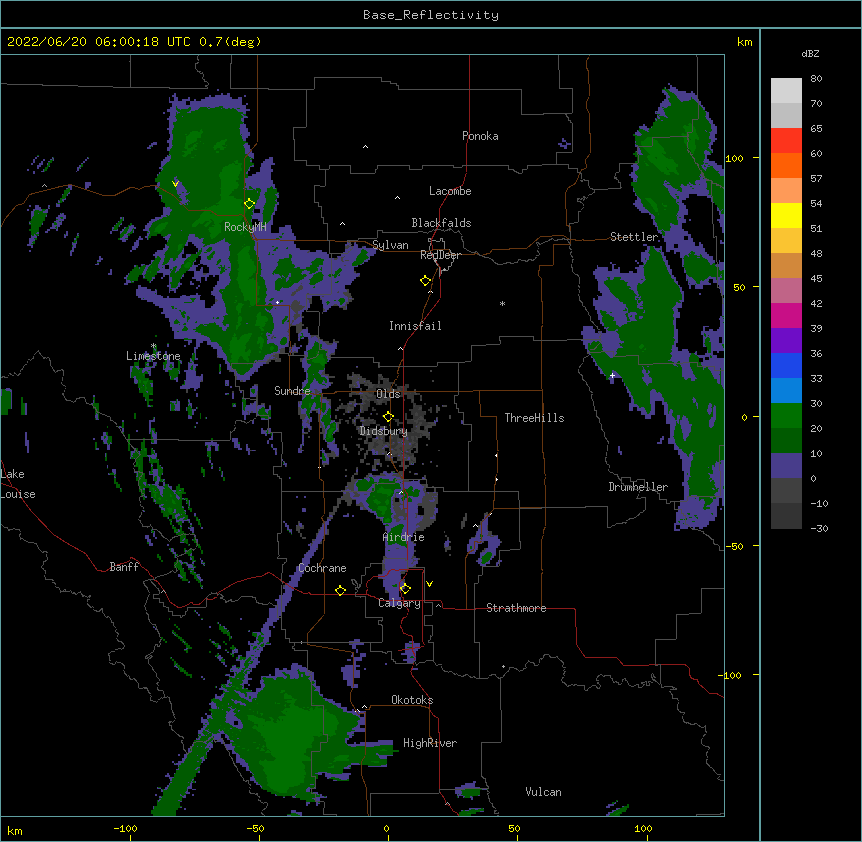
Task: Click the HighRiver town label
Action: coord(430,743)
